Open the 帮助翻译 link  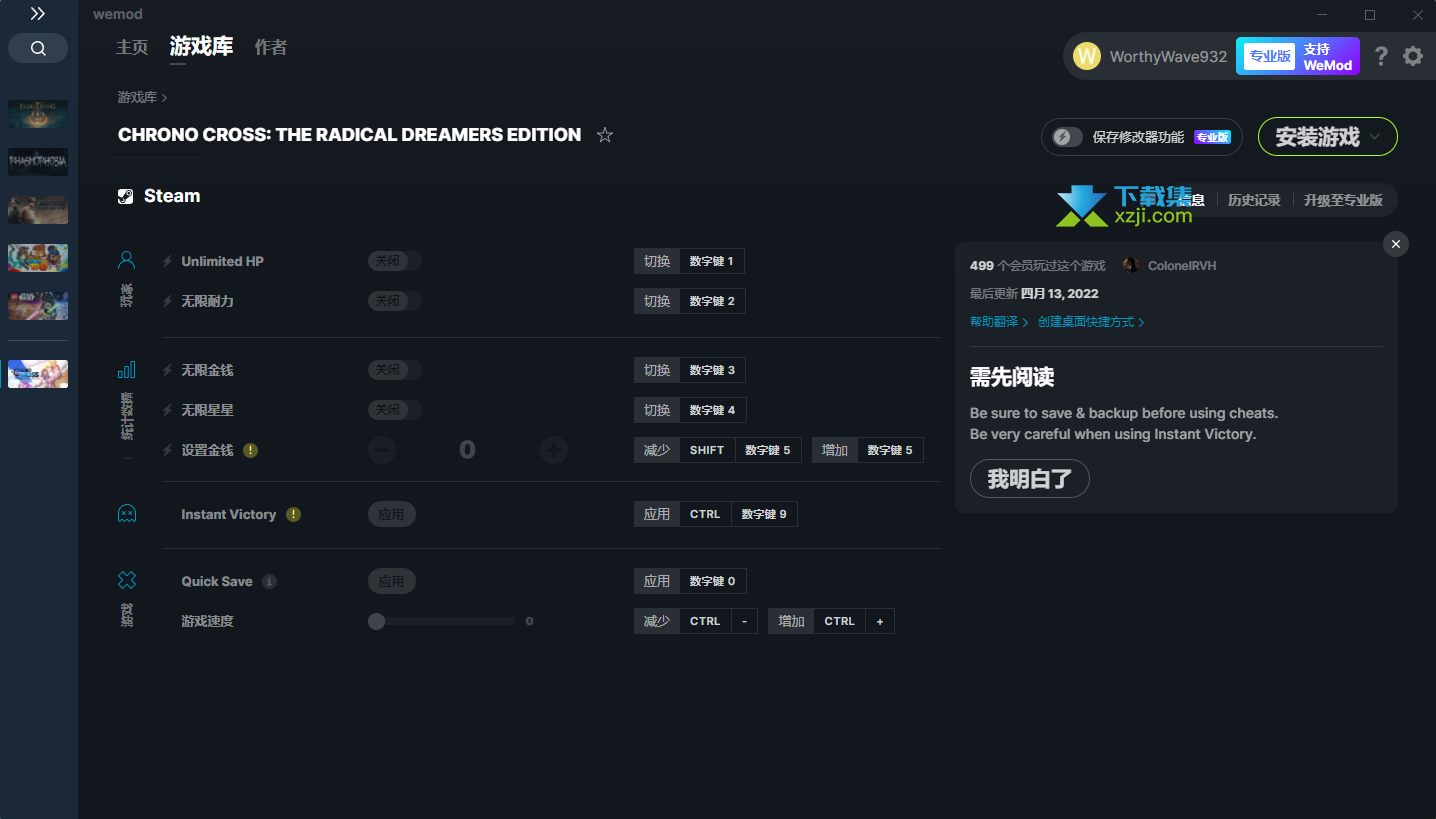coord(998,322)
